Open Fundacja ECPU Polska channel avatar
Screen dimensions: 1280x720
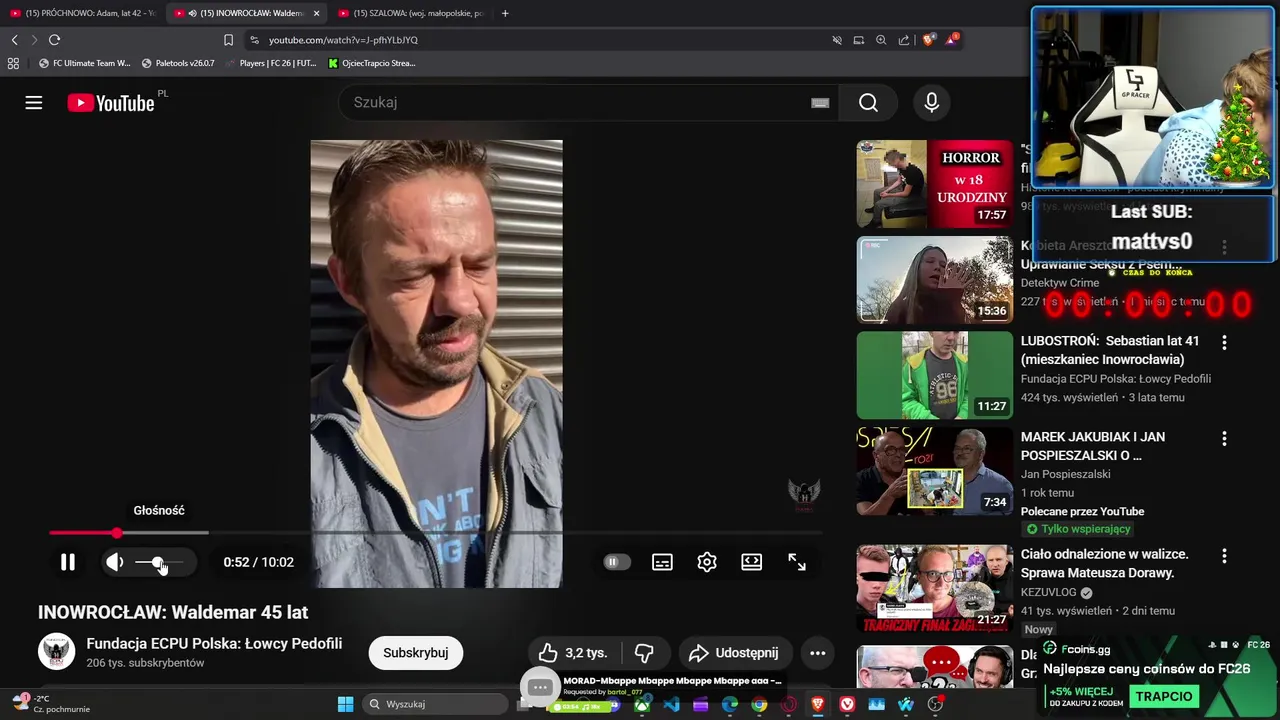click(x=56, y=652)
